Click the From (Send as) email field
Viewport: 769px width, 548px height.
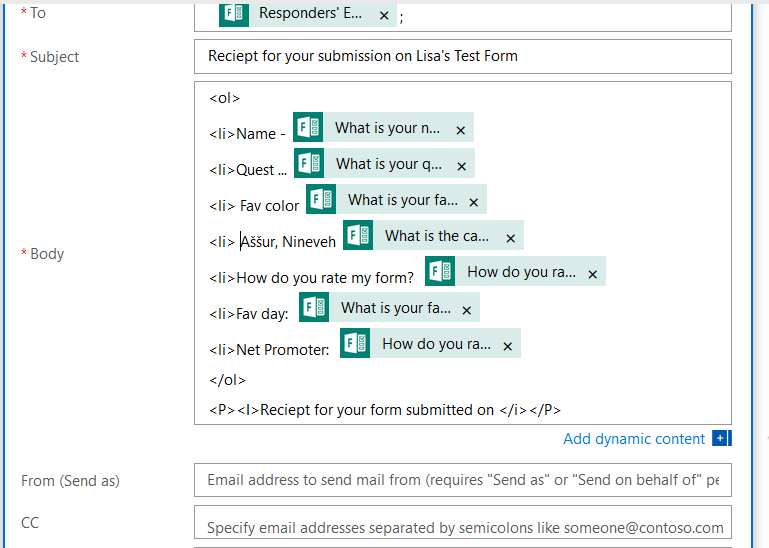[462, 480]
